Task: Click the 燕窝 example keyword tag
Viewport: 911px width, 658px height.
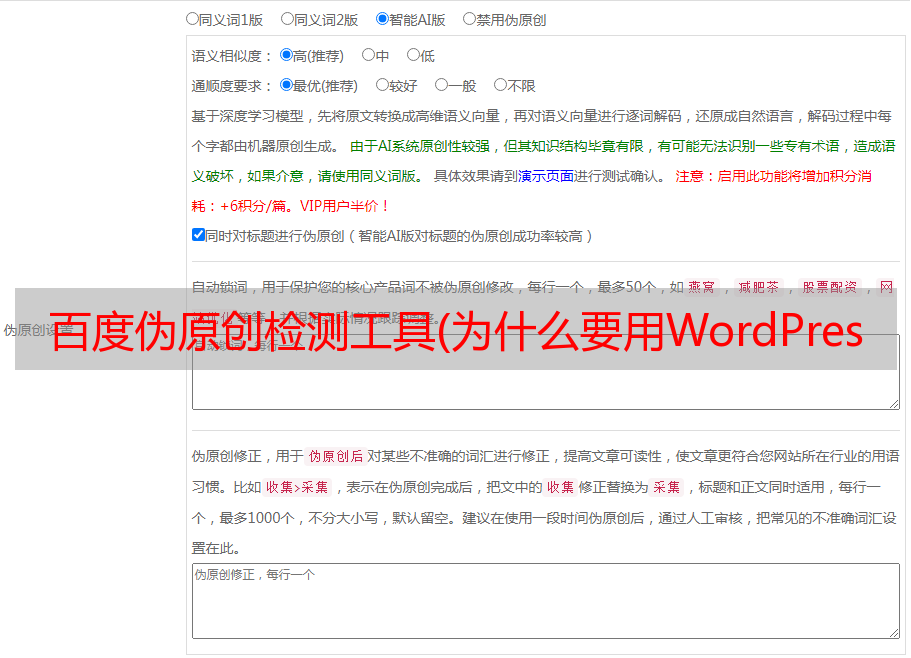Action: tap(702, 286)
